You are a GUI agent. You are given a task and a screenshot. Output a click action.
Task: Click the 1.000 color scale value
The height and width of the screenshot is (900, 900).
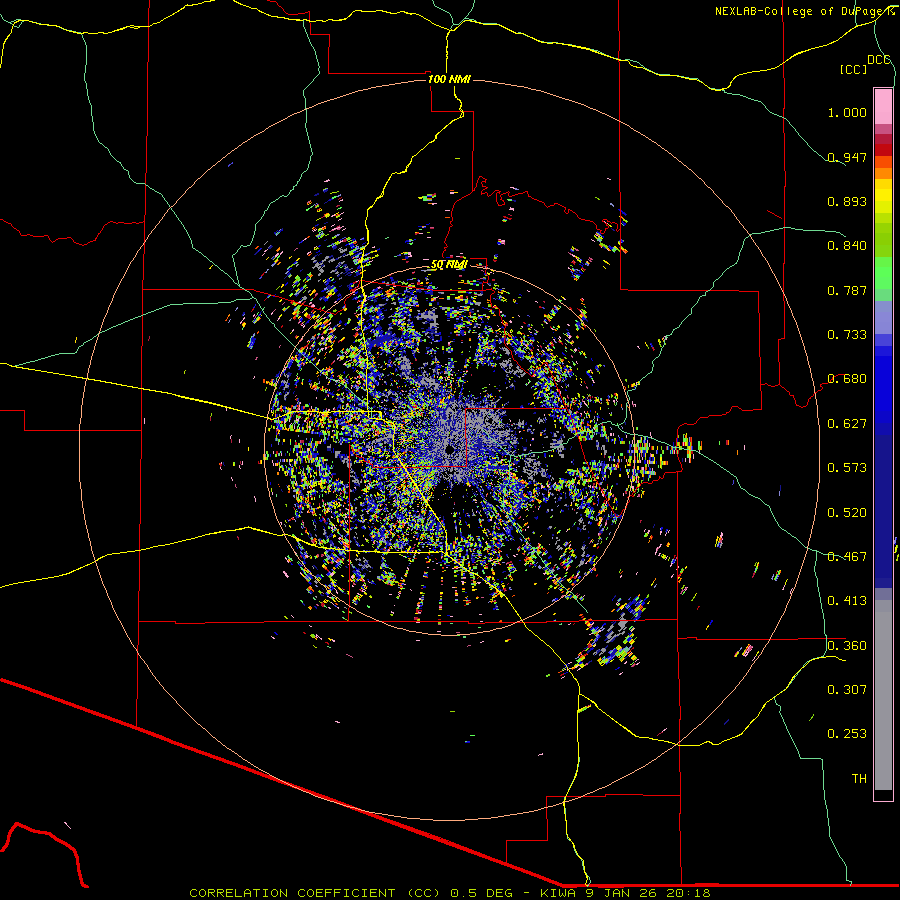pos(847,112)
